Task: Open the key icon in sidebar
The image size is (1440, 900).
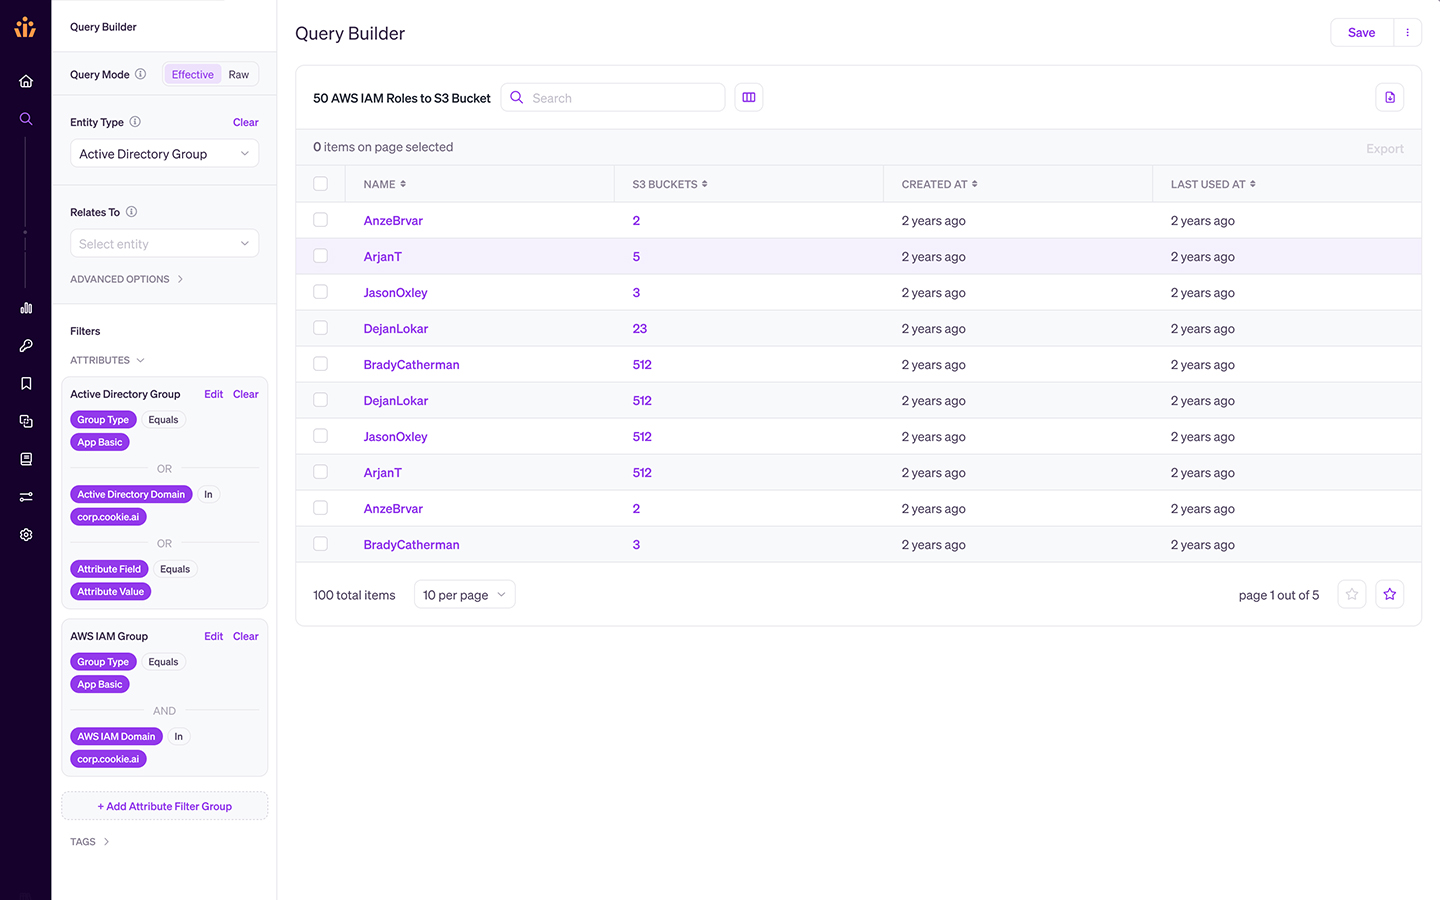Action: click(26, 346)
